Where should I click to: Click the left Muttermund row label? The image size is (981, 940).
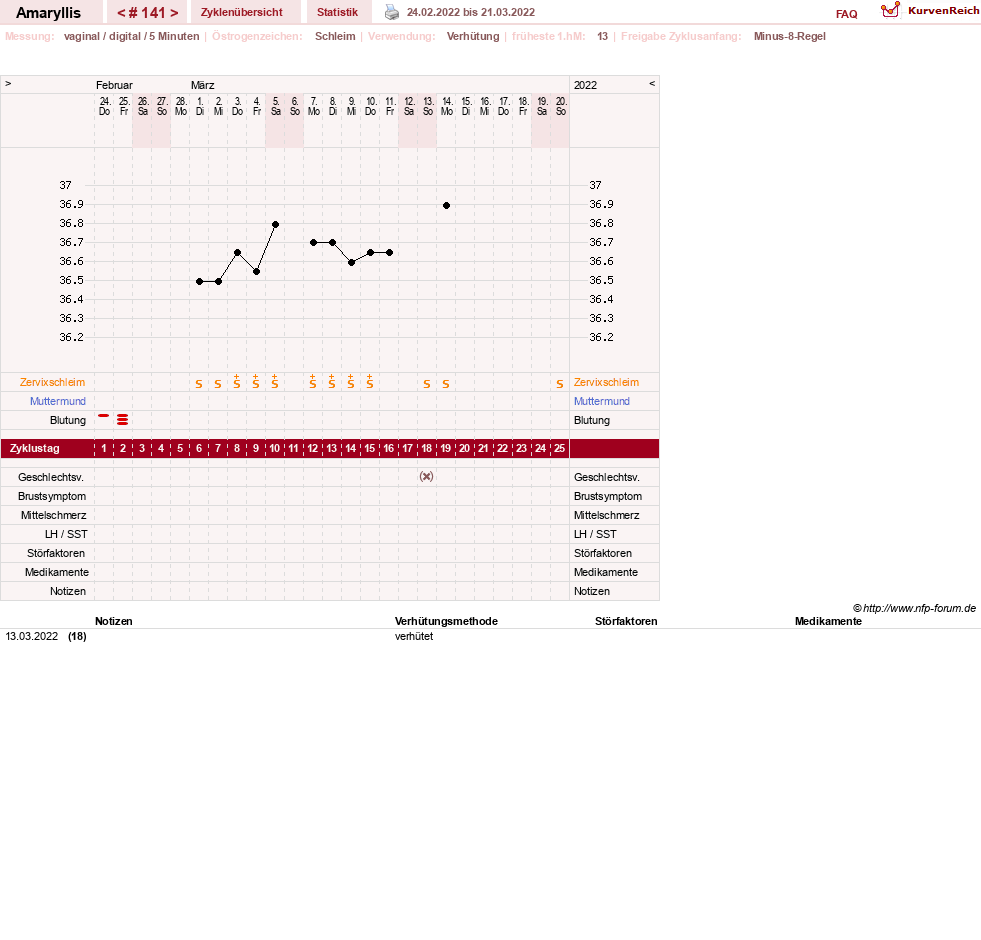coord(58,401)
